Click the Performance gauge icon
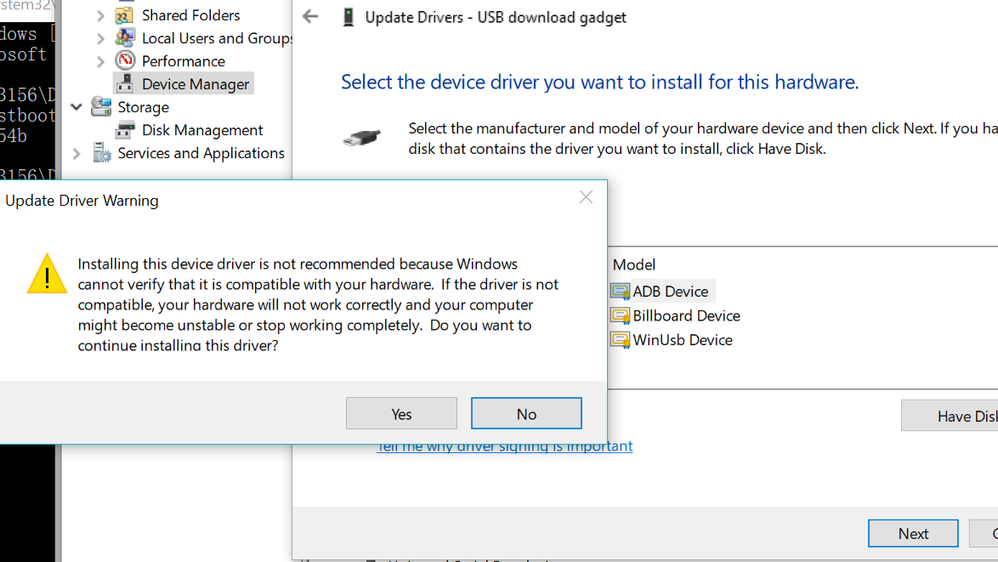998x562 pixels. tap(125, 60)
